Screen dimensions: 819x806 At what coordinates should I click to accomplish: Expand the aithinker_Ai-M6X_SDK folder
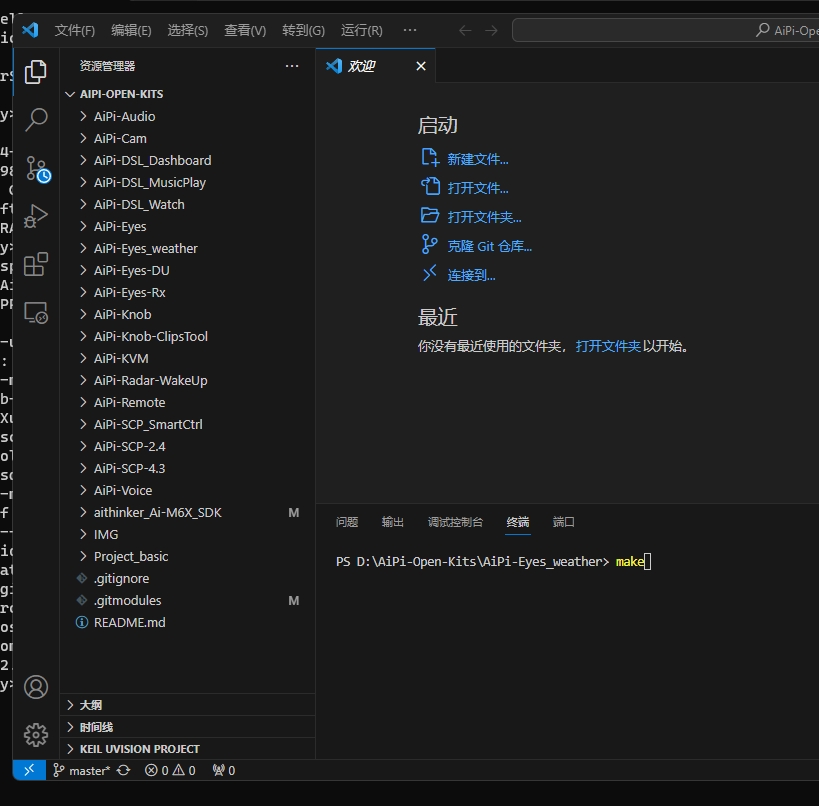point(188,512)
